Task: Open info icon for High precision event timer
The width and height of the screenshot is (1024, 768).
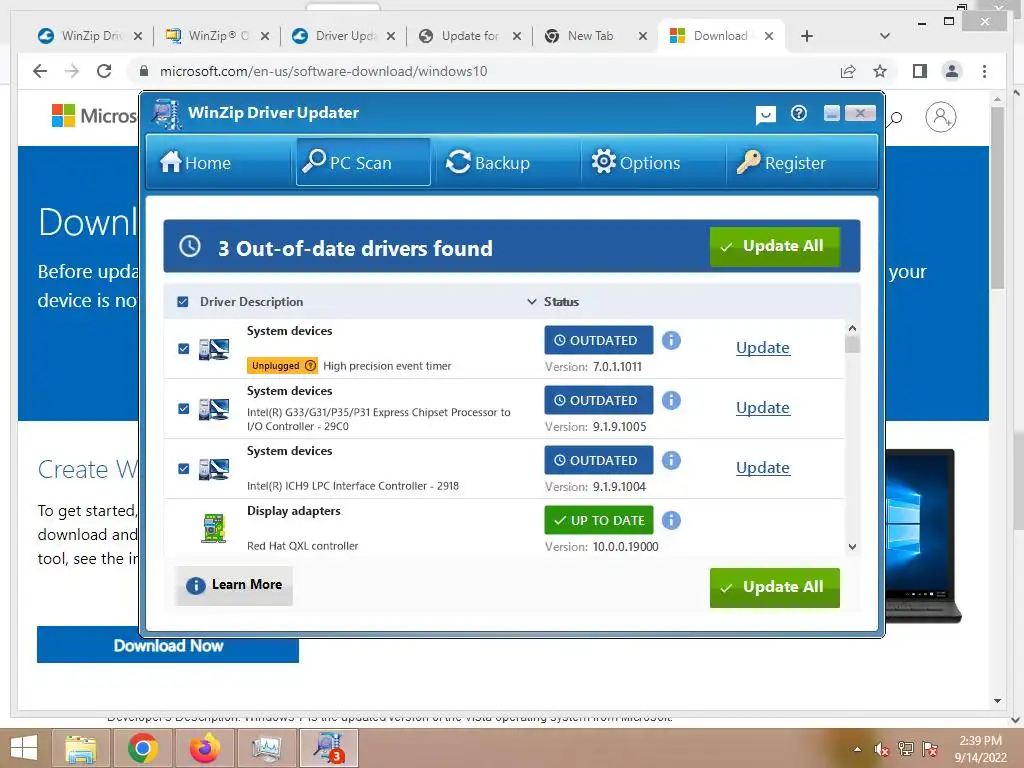Action: 671,340
